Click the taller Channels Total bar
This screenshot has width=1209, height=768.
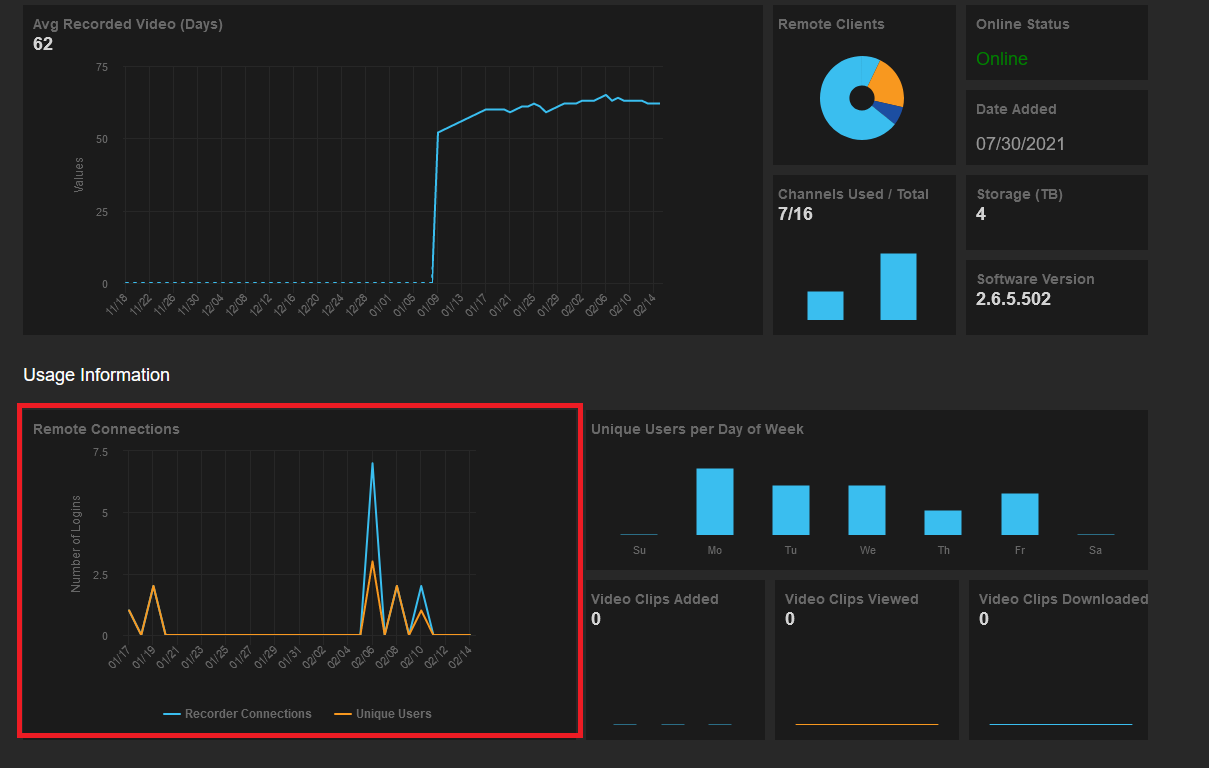tap(898, 287)
